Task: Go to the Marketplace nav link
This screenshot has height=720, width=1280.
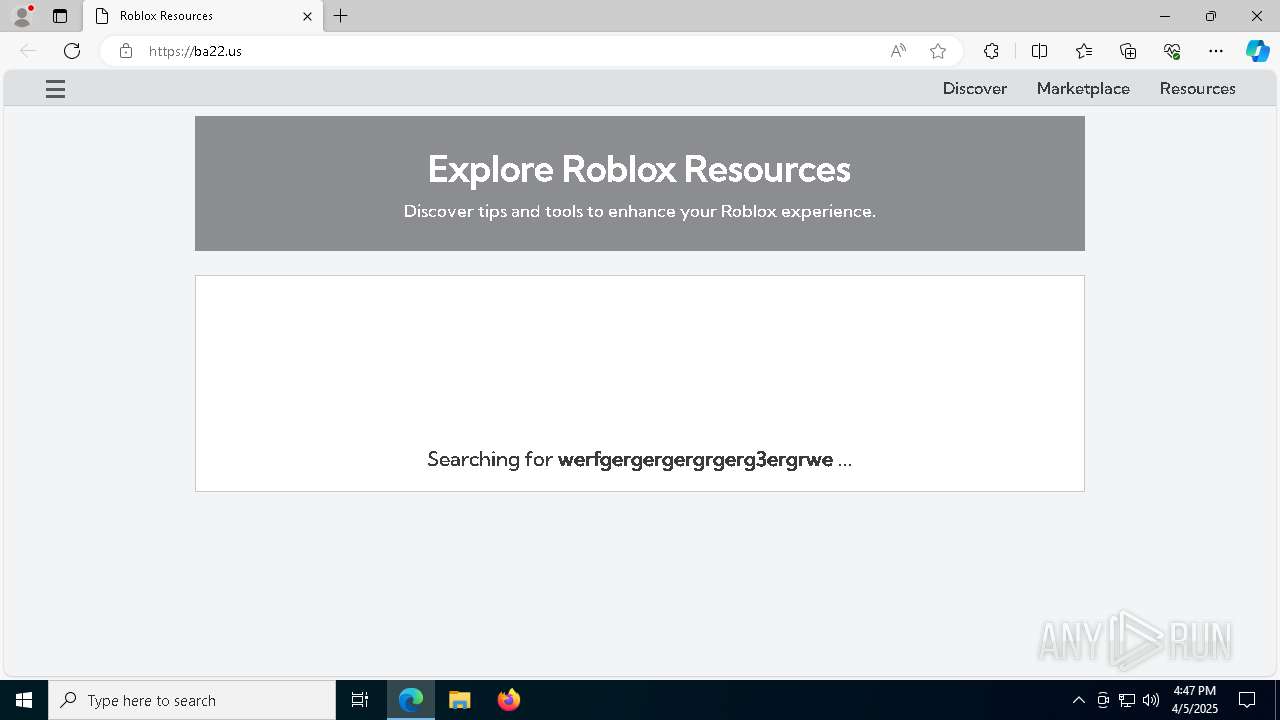Action: coord(1083,88)
